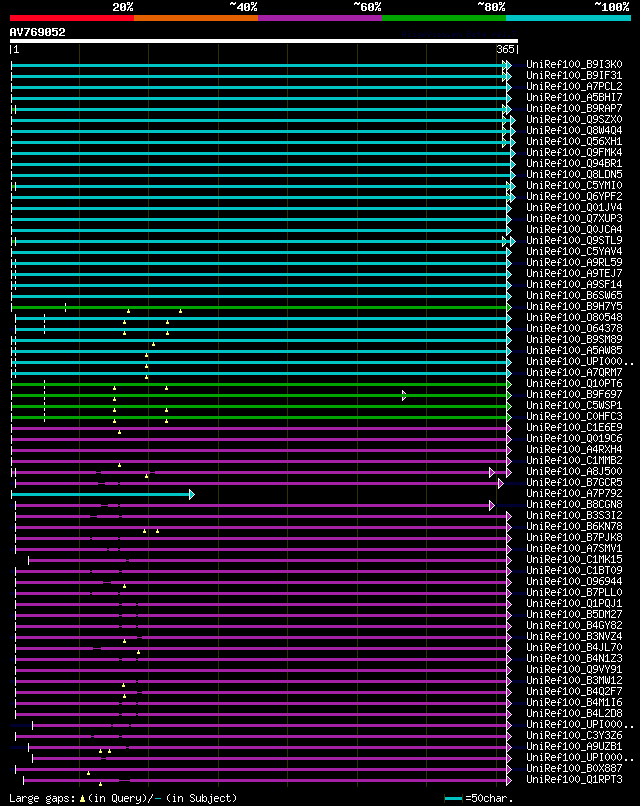Open hit UniRef100_B6SW65
Screen dimensions: 640x806
(574, 296)
